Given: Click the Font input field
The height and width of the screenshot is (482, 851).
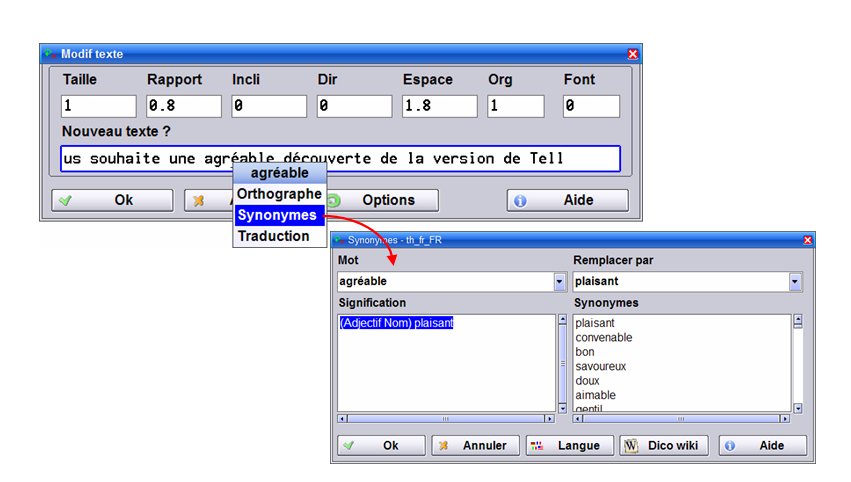Looking at the screenshot, I should [591, 106].
